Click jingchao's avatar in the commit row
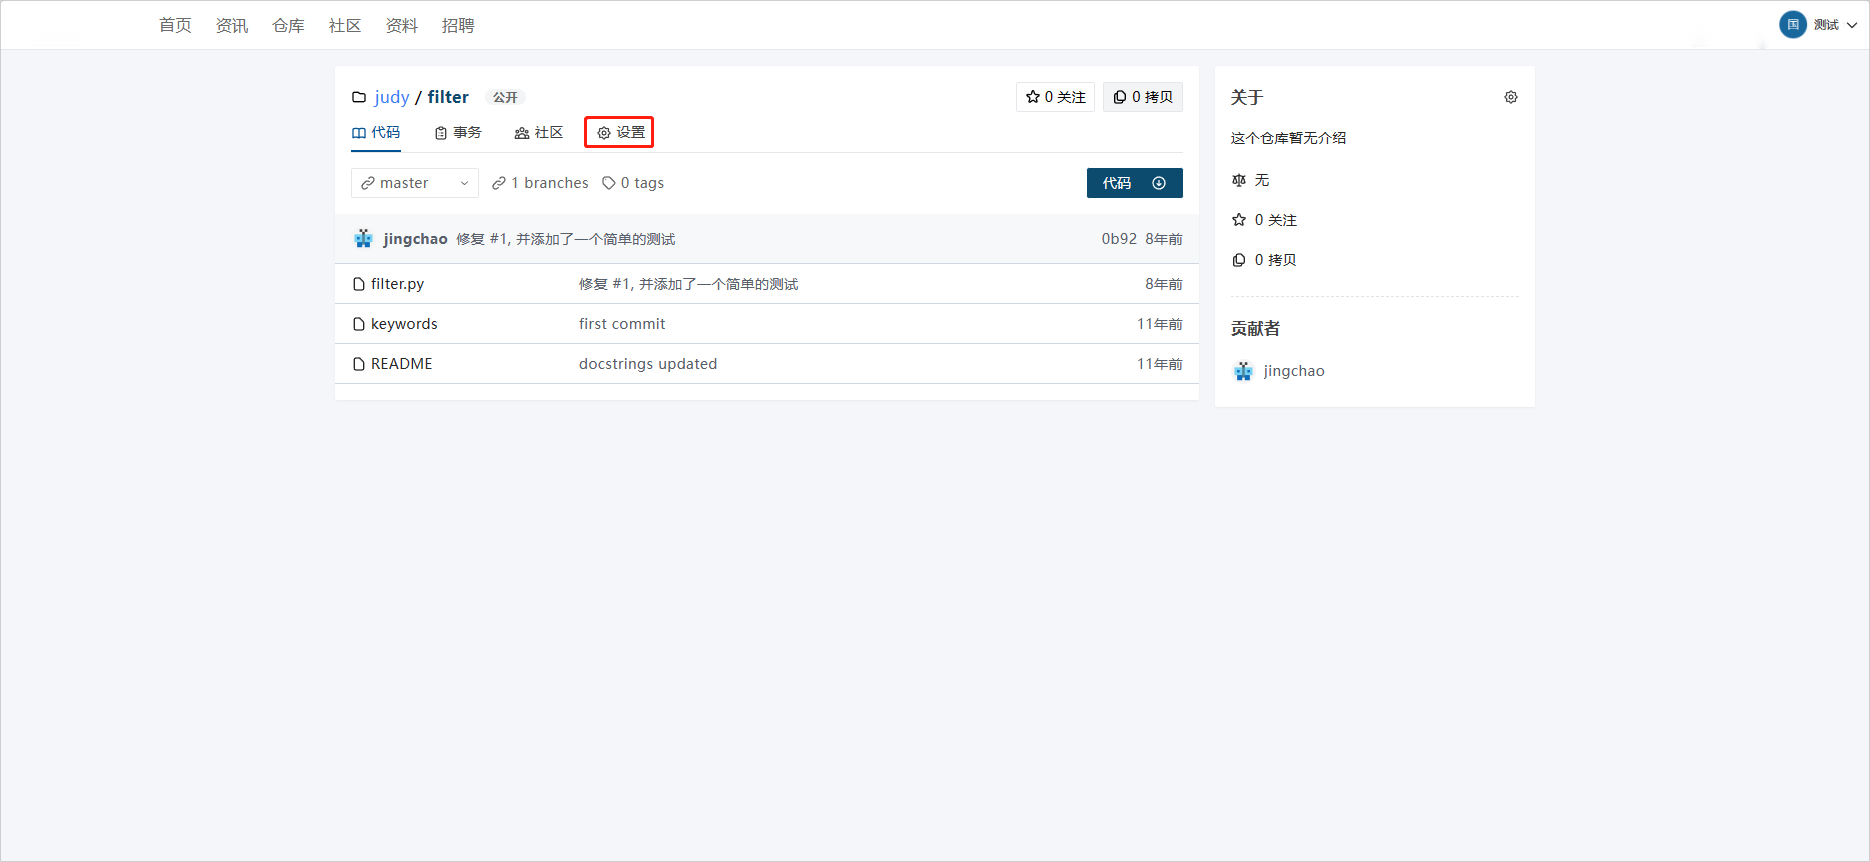 pyautogui.click(x=363, y=239)
